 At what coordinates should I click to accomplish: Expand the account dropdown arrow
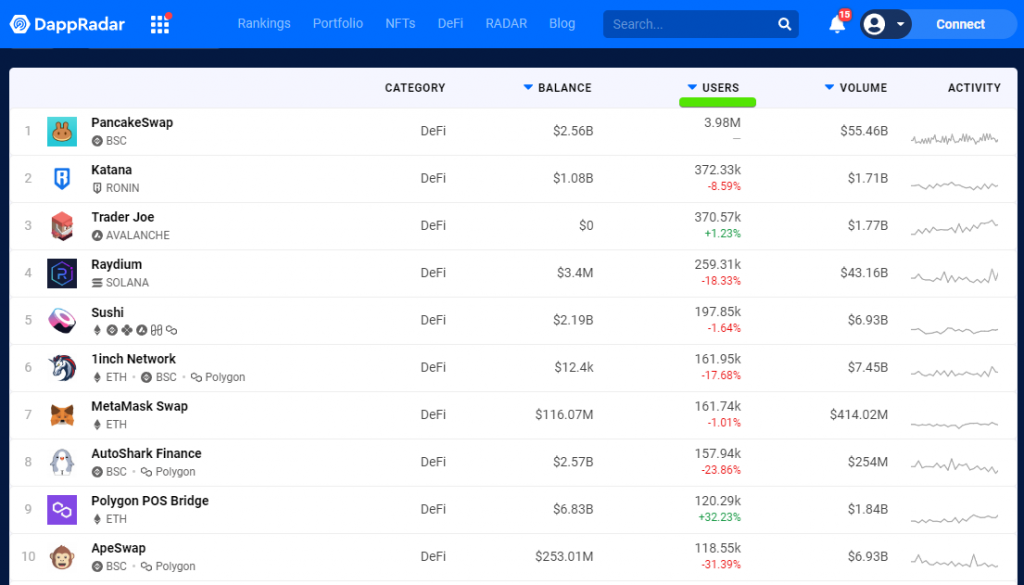(x=900, y=25)
